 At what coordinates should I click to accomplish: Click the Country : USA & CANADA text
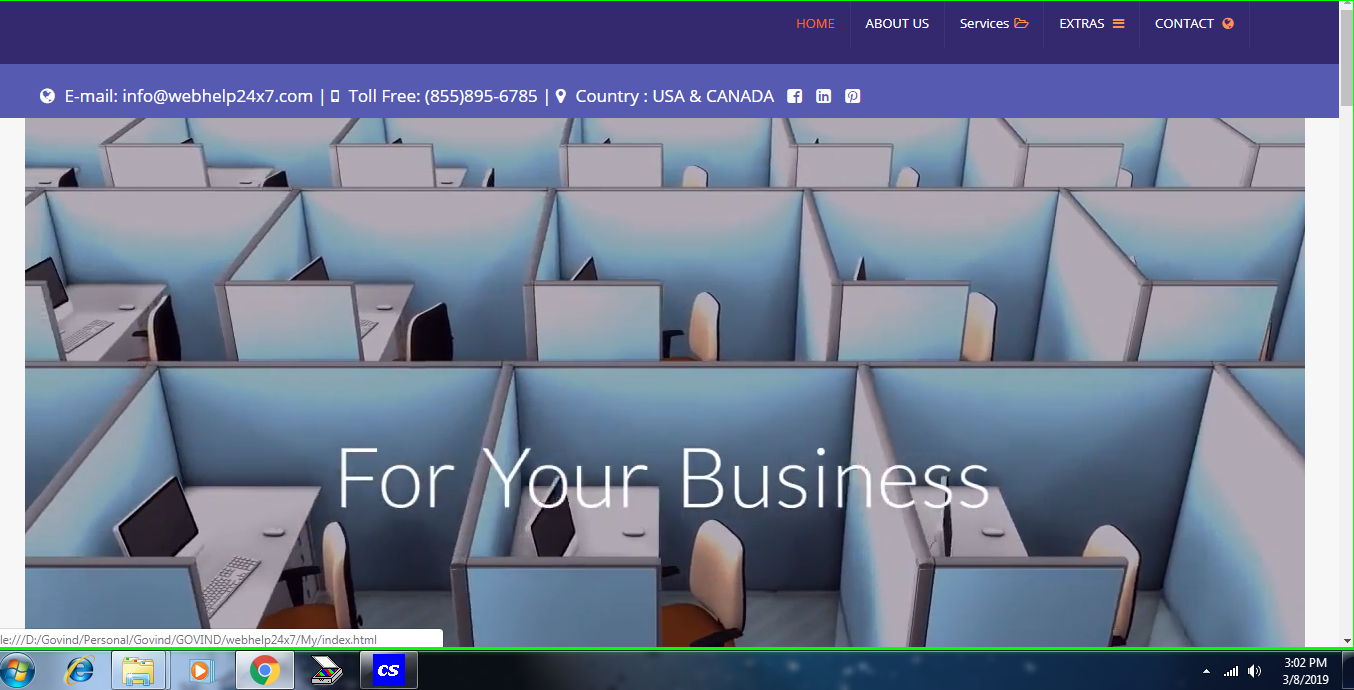(675, 96)
